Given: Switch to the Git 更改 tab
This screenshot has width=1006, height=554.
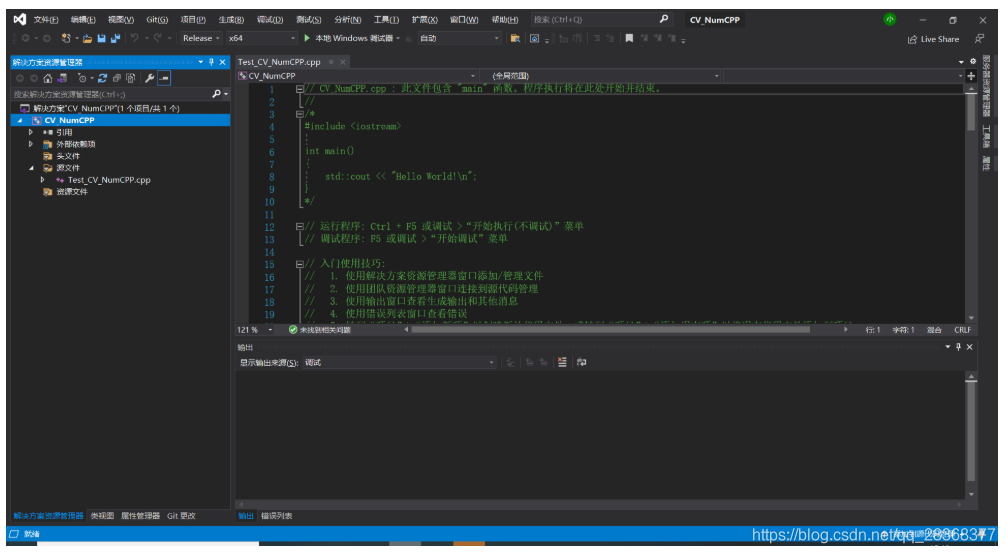Looking at the screenshot, I should pos(182,516).
